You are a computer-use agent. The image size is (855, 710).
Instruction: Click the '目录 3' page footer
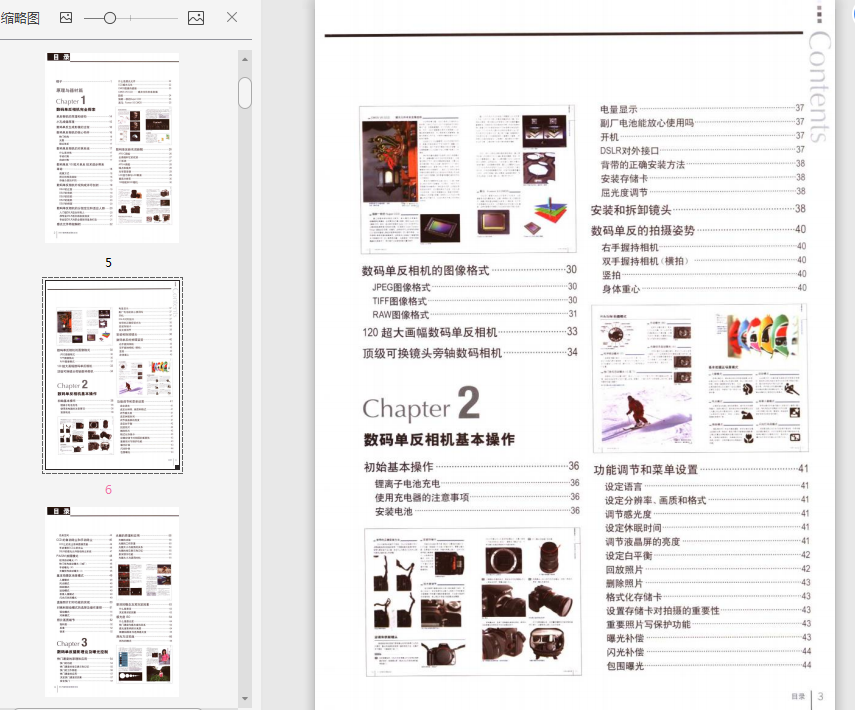pyautogui.click(x=808, y=696)
